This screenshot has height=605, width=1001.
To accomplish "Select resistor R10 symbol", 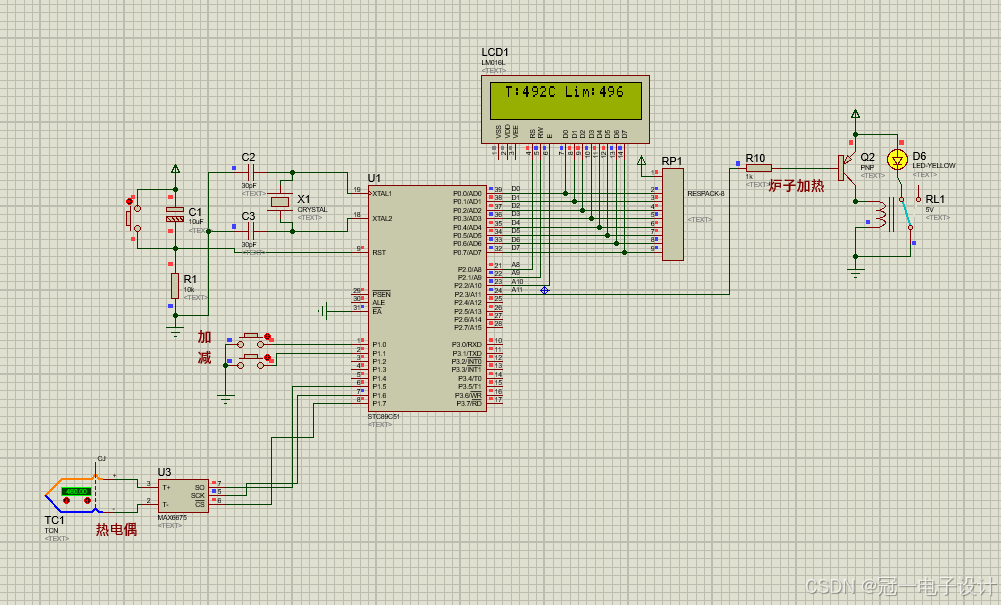I will pyautogui.click(x=758, y=168).
